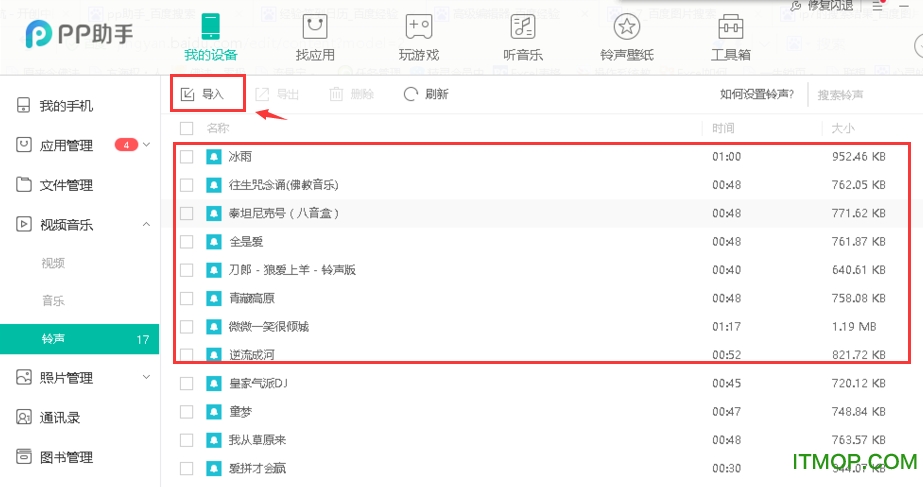The width and height of the screenshot is (923, 487).
Task: Click 文件管理 folder icon in sidebar
Action: coord(24,184)
